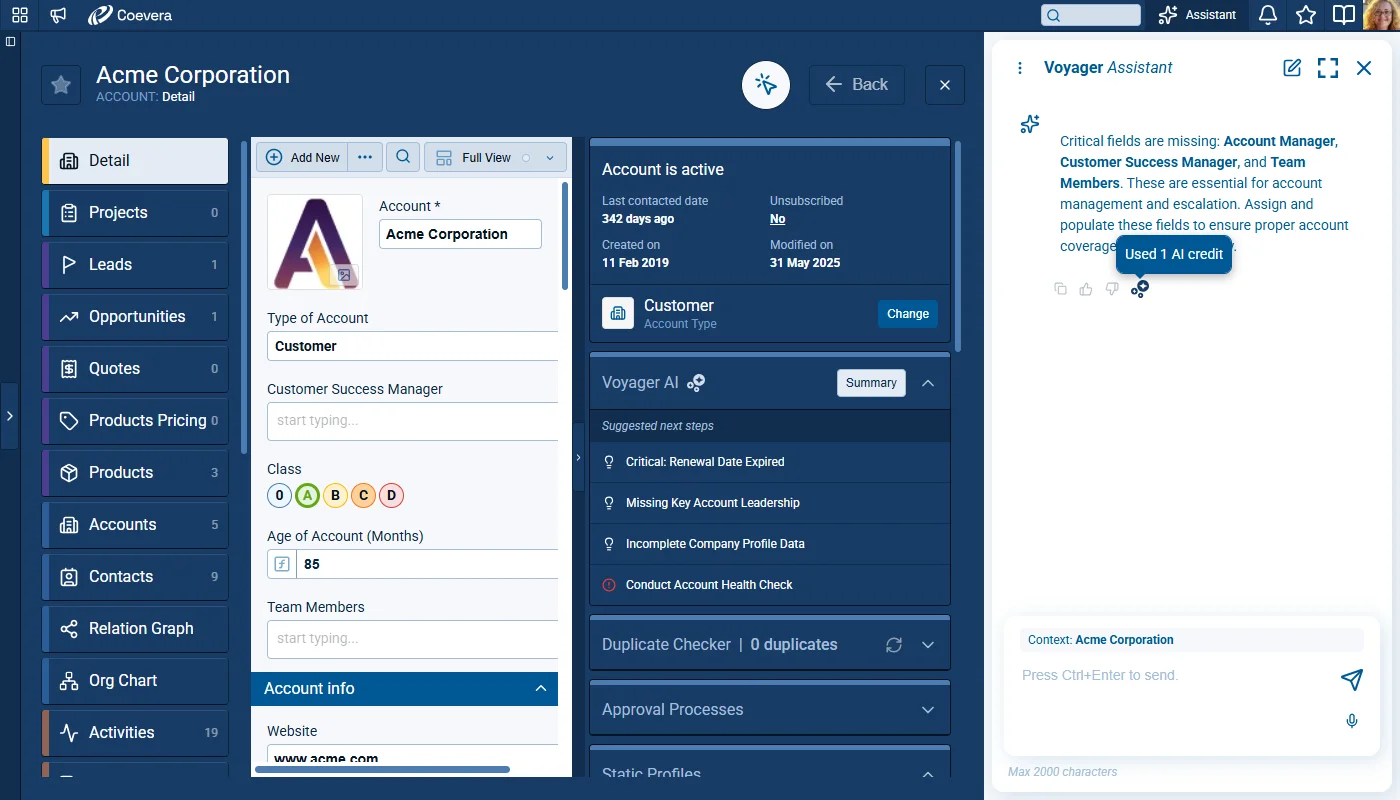
Task: Click the Voyager AI credits icon
Action: 696,383
